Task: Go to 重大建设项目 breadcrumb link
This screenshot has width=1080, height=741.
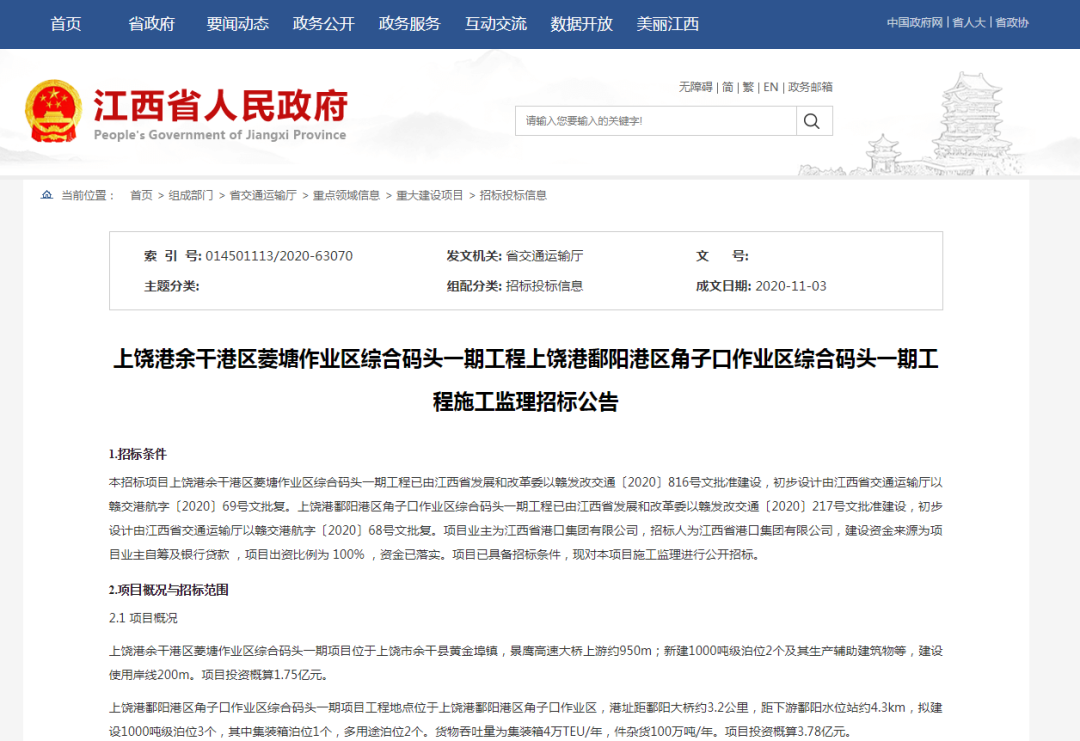Action: point(430,195)
